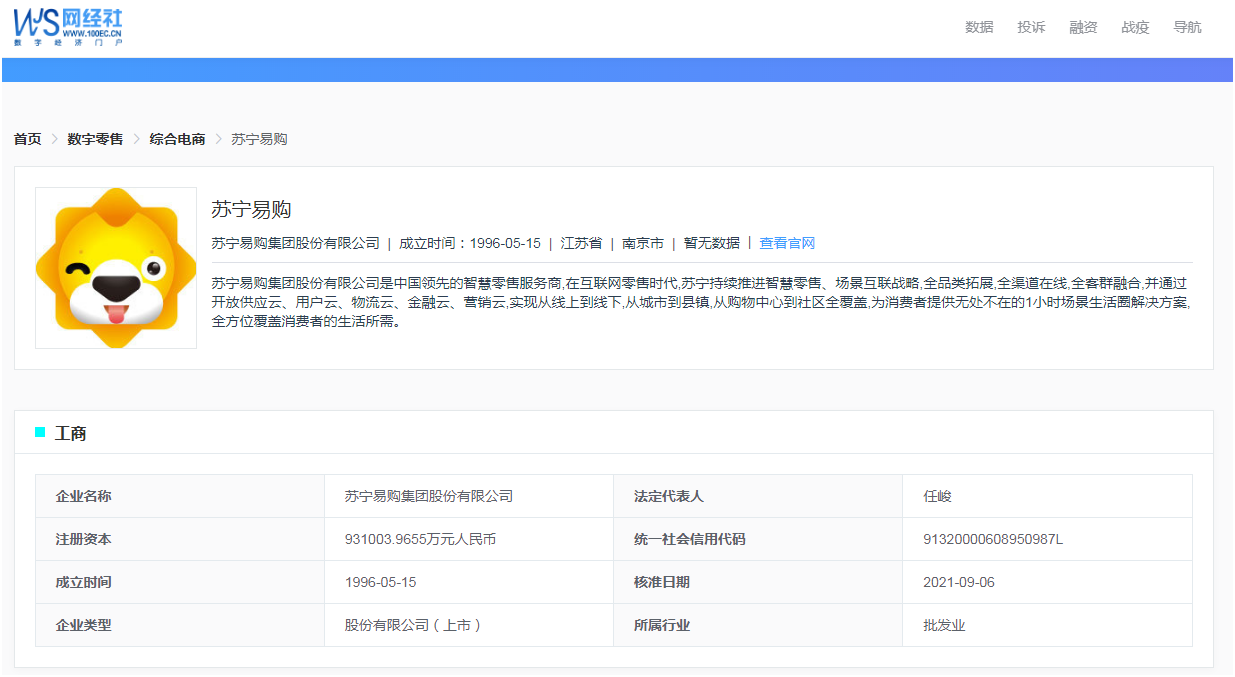Viewport: 1235px width, 677px height.
Task: Select the 统一社会信用代码 label cell
Action: [758, 539]
